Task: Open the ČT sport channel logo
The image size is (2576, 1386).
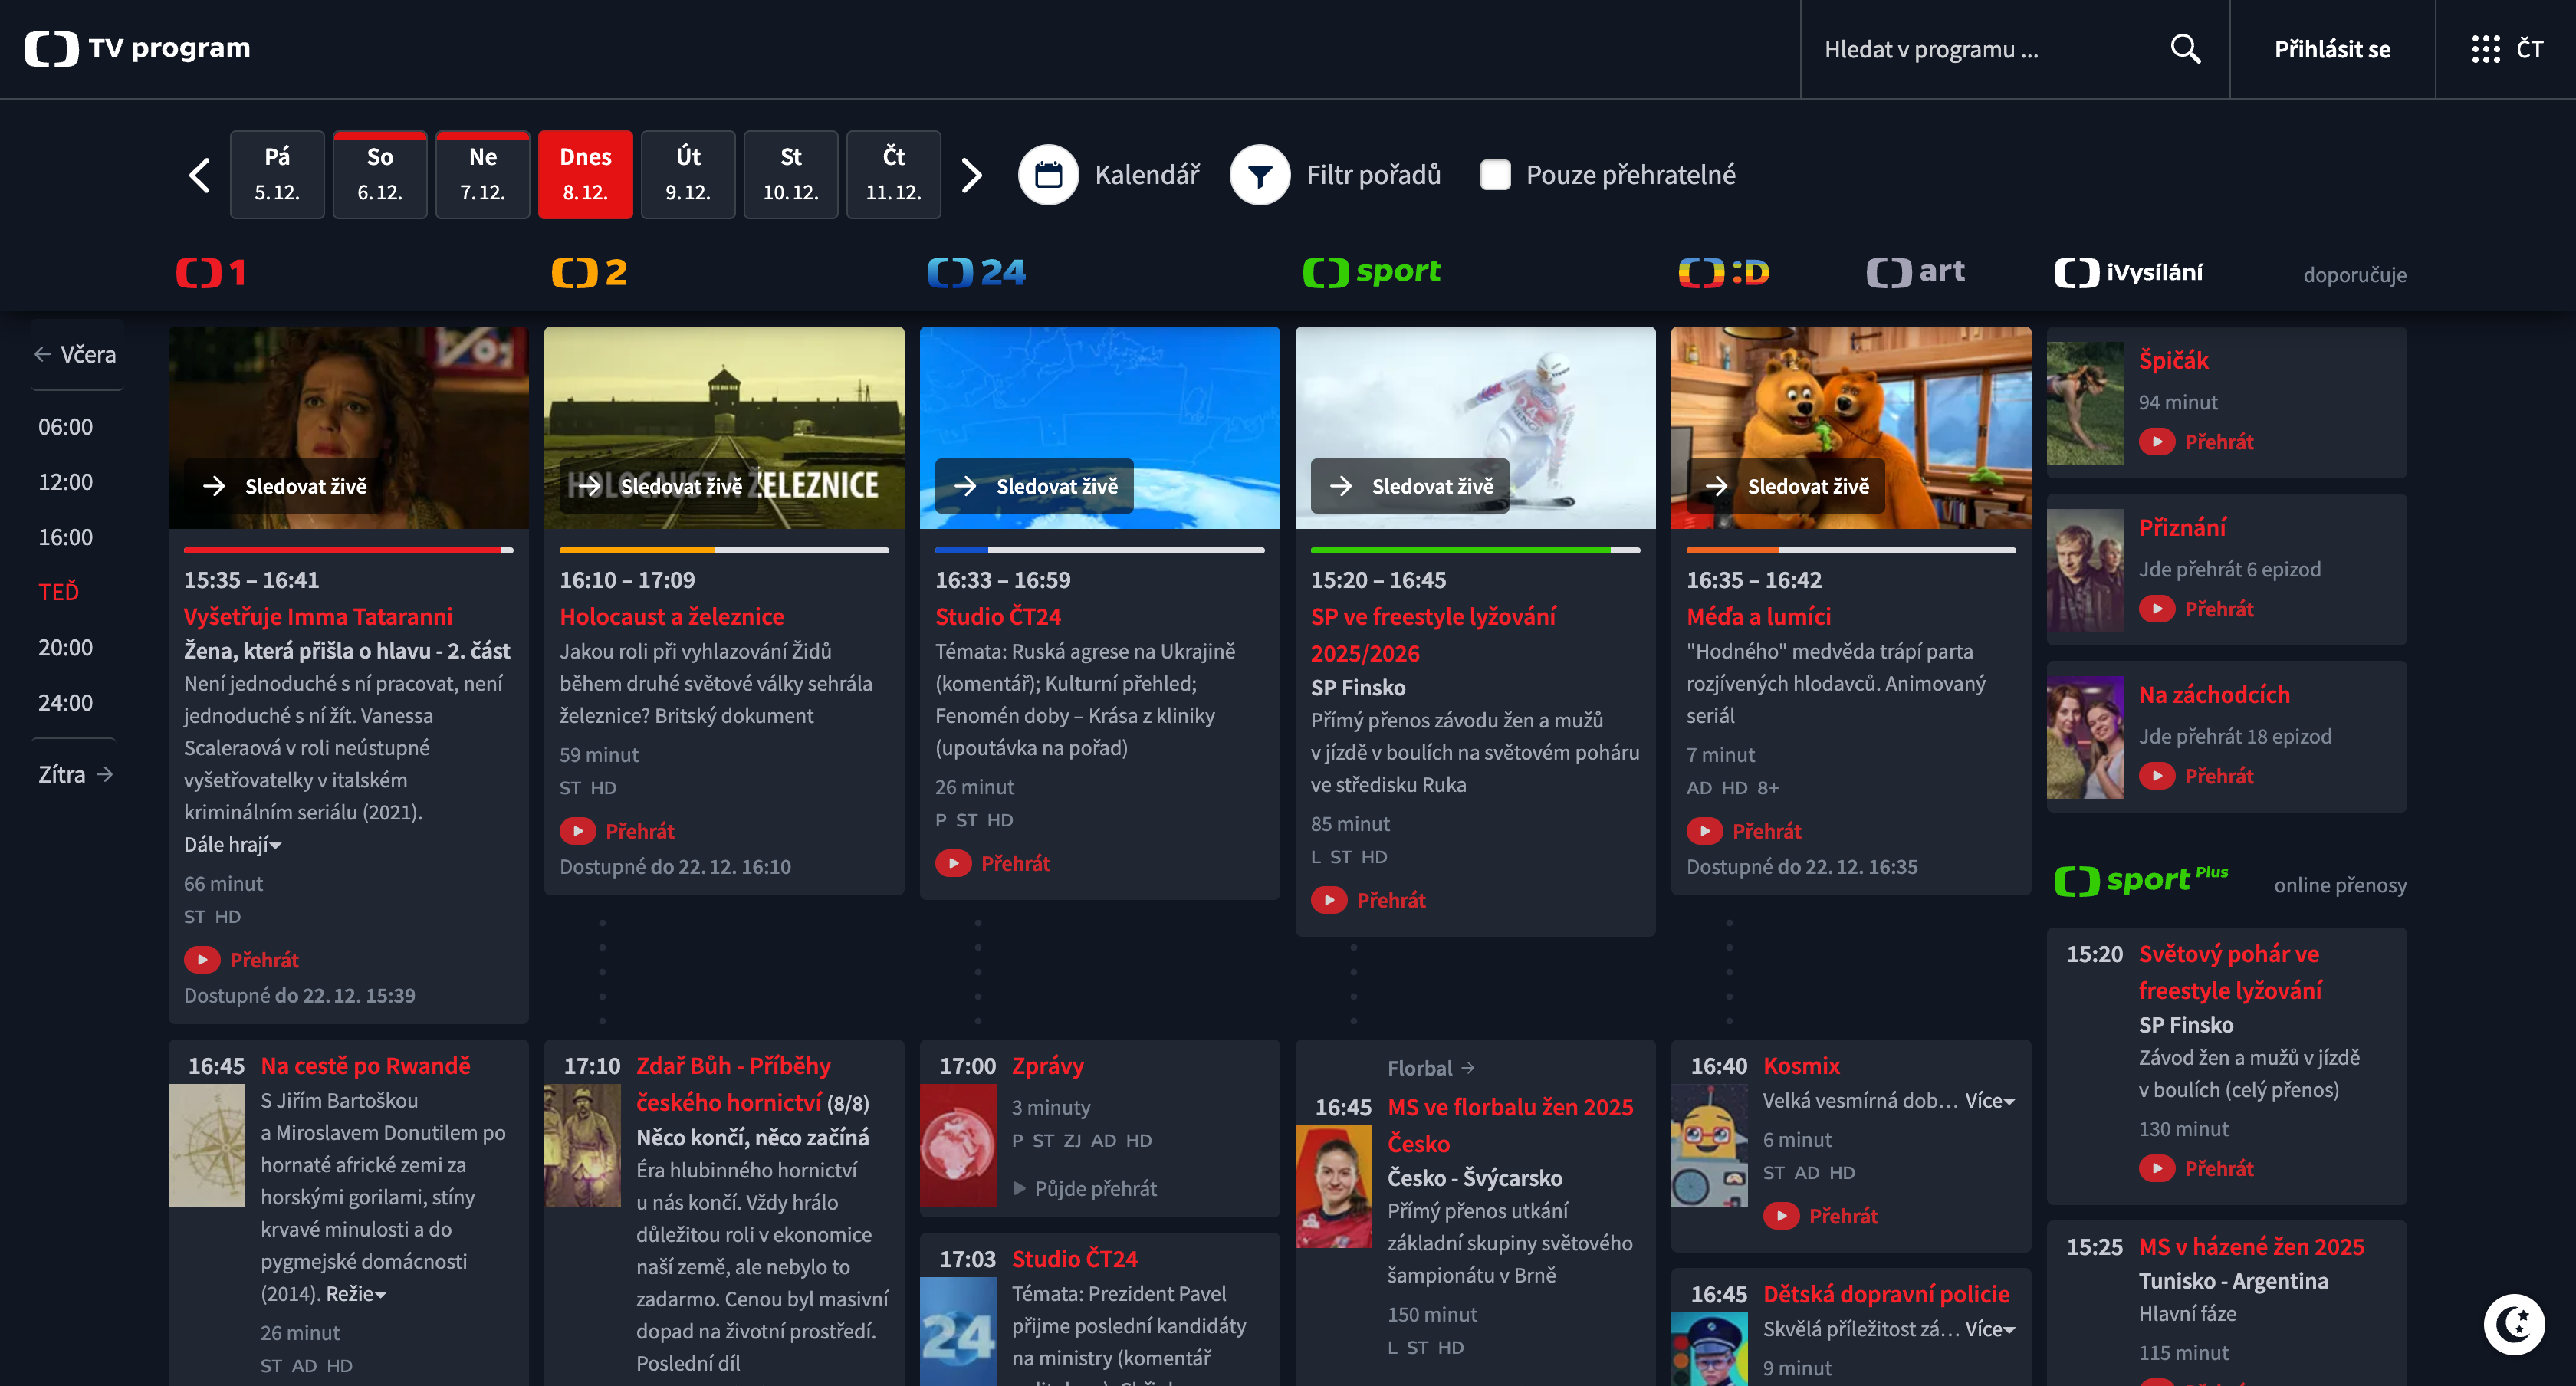Action: pos(1372,272)
